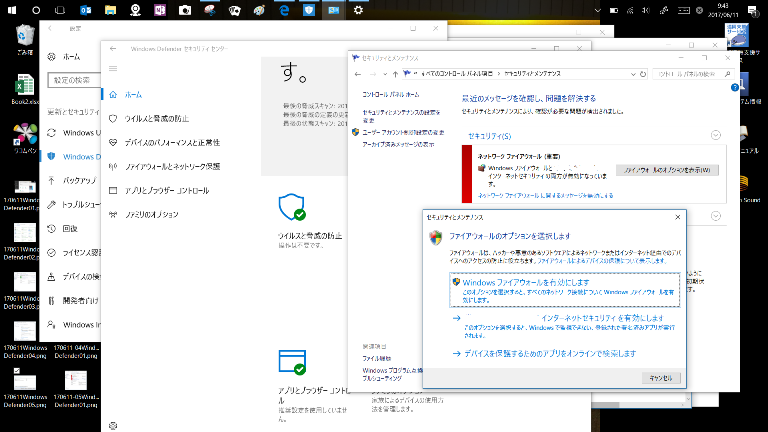Click the virus protection shield tile icon
The width and height of the screenshot is (768, 432).
pos(292,207)
